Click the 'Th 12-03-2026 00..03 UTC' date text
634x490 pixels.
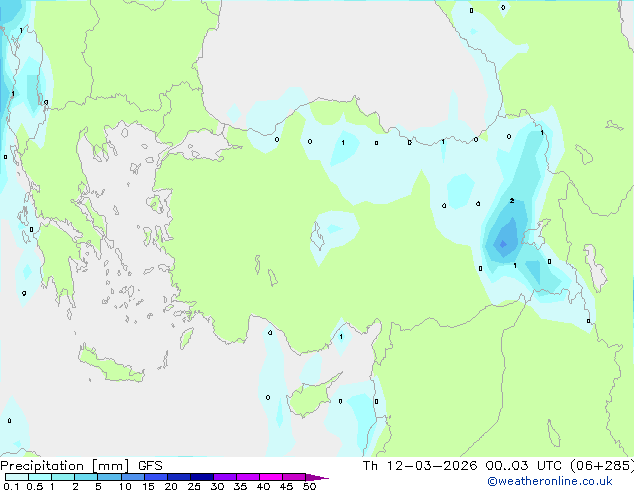tap(462, 466)
